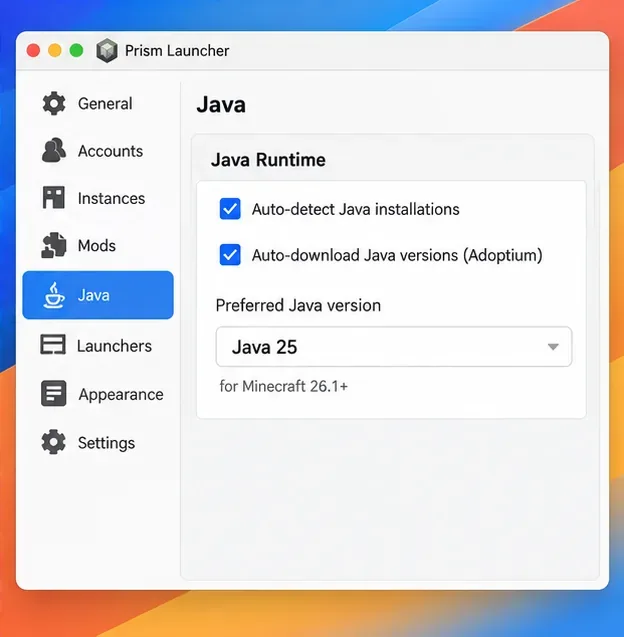
Task: Show the Appearance settings
Action: click(x=98, y=394)
